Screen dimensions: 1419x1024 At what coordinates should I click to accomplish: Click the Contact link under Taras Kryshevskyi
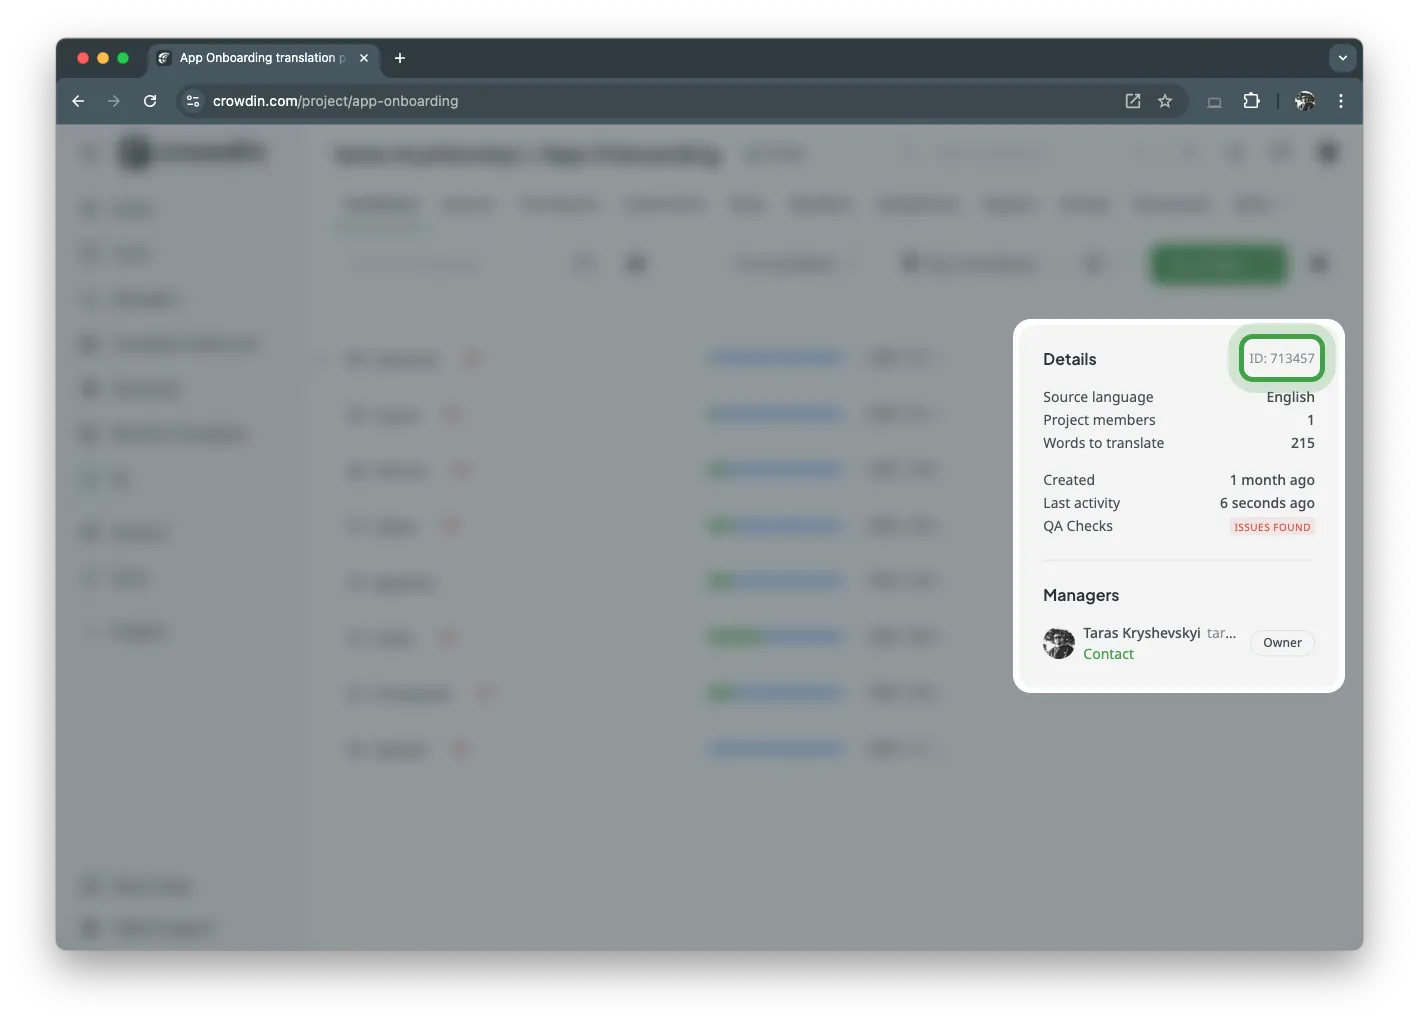pyautogui.click(x=1108, y=653)
